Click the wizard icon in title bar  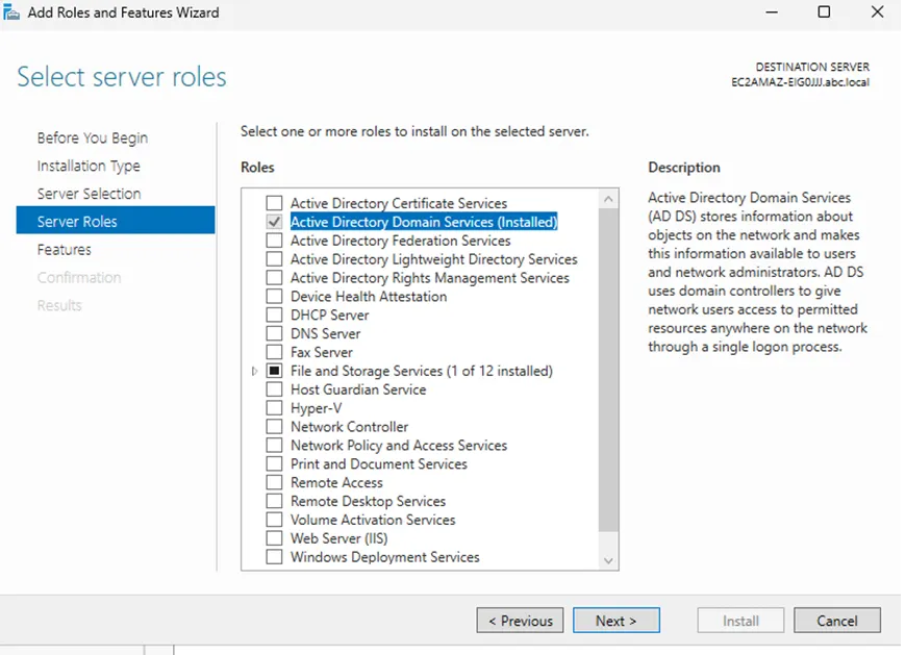pos(12,13)
